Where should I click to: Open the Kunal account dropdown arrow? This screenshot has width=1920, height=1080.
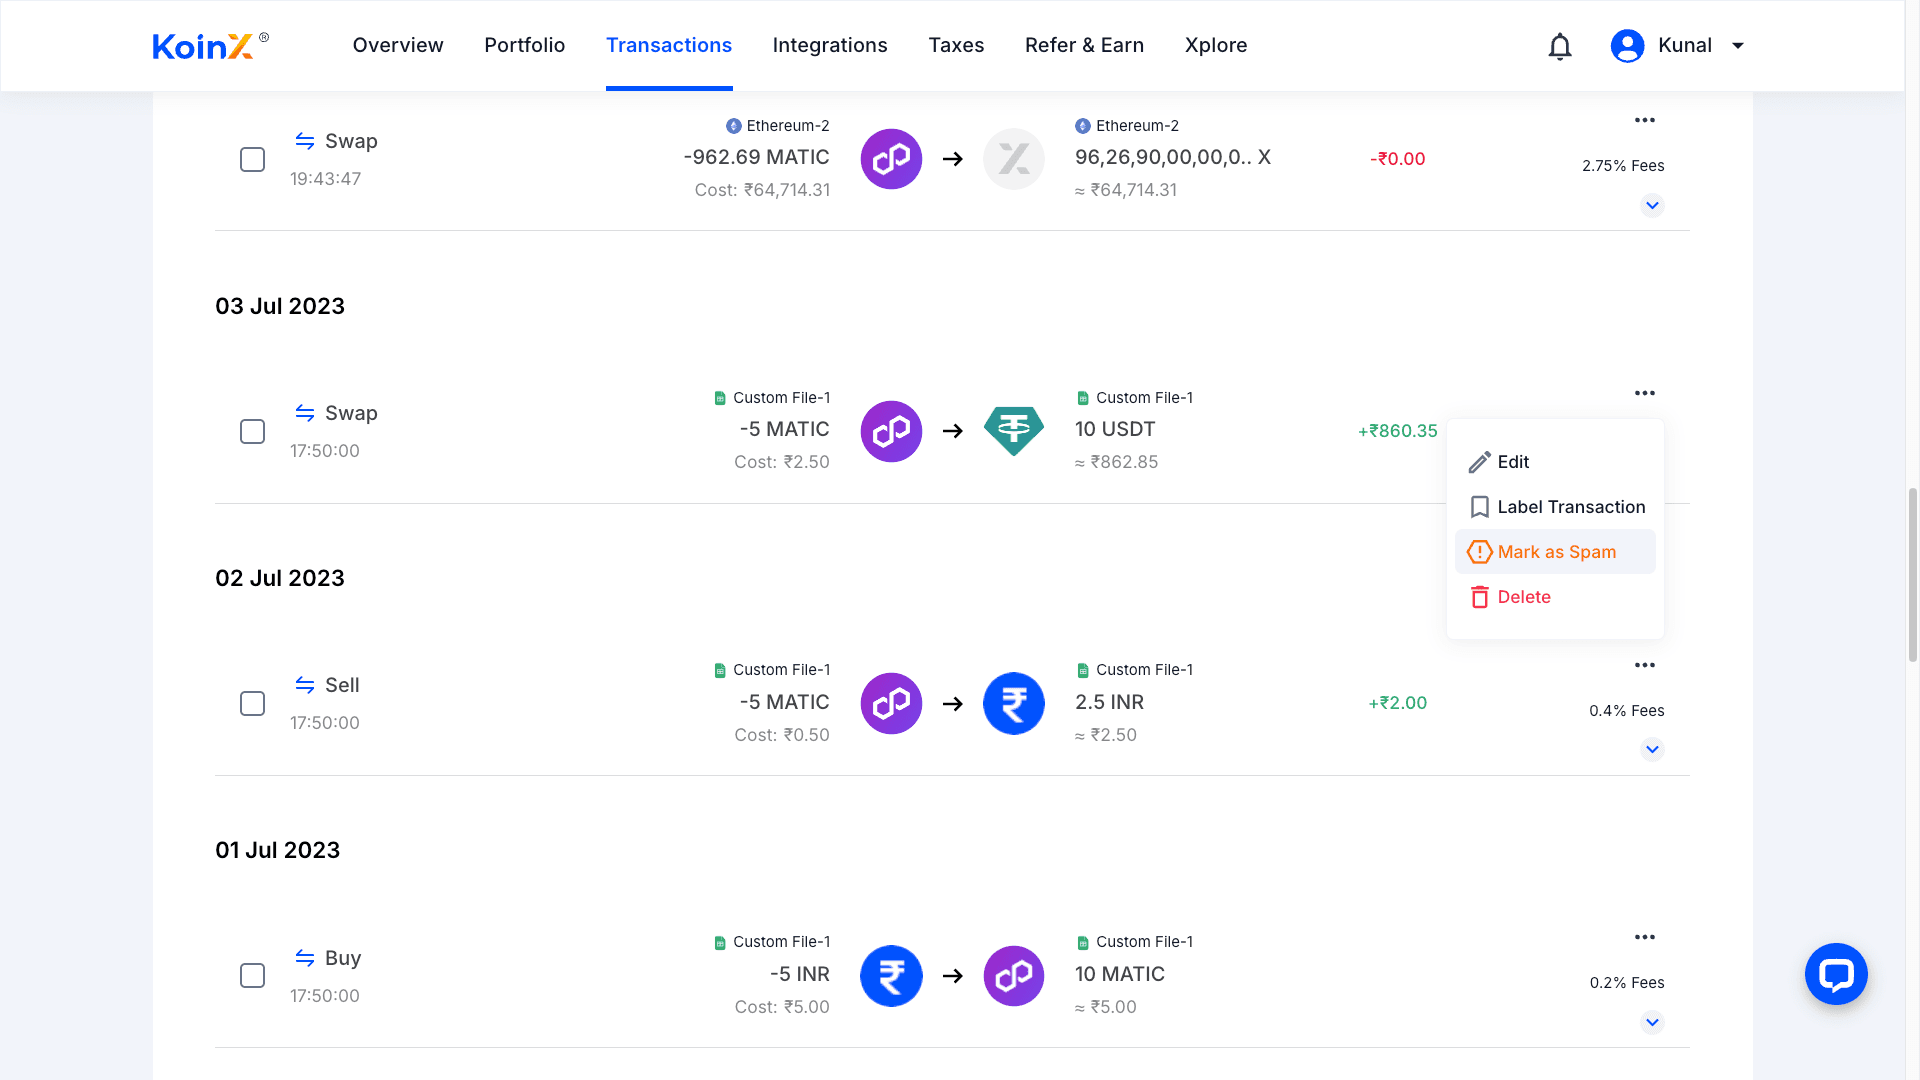pos(1738,46)
